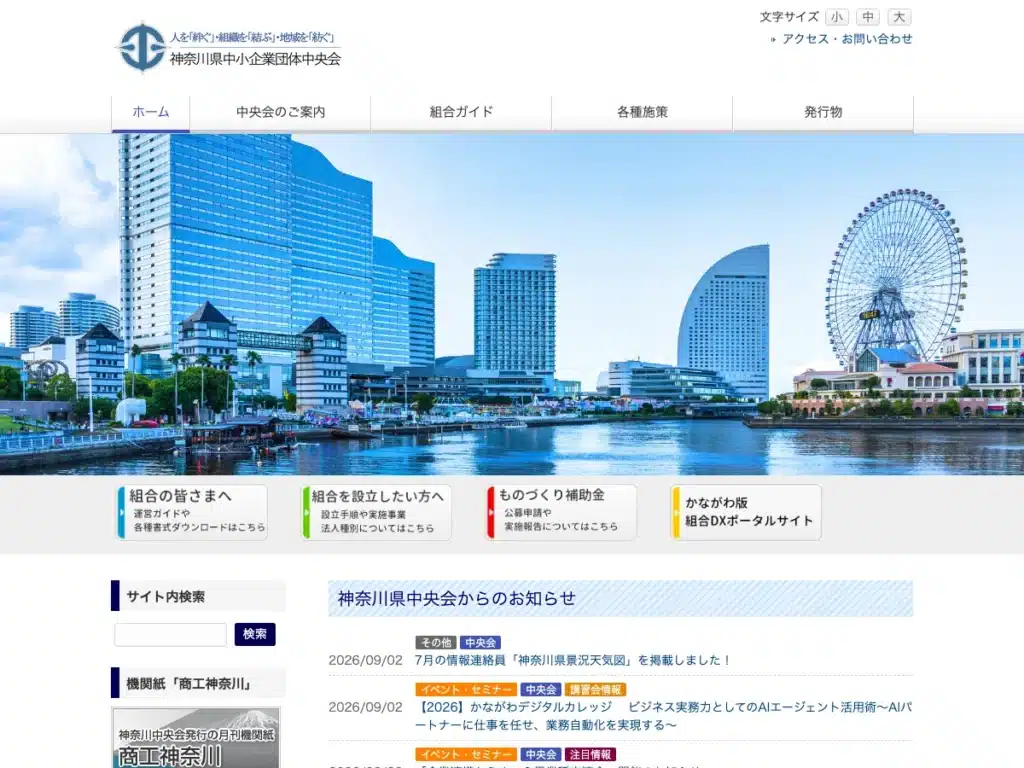Click the Yokohama skyline hero image
The height and width of the screenshot is (768, 1024).
[512, 304]
